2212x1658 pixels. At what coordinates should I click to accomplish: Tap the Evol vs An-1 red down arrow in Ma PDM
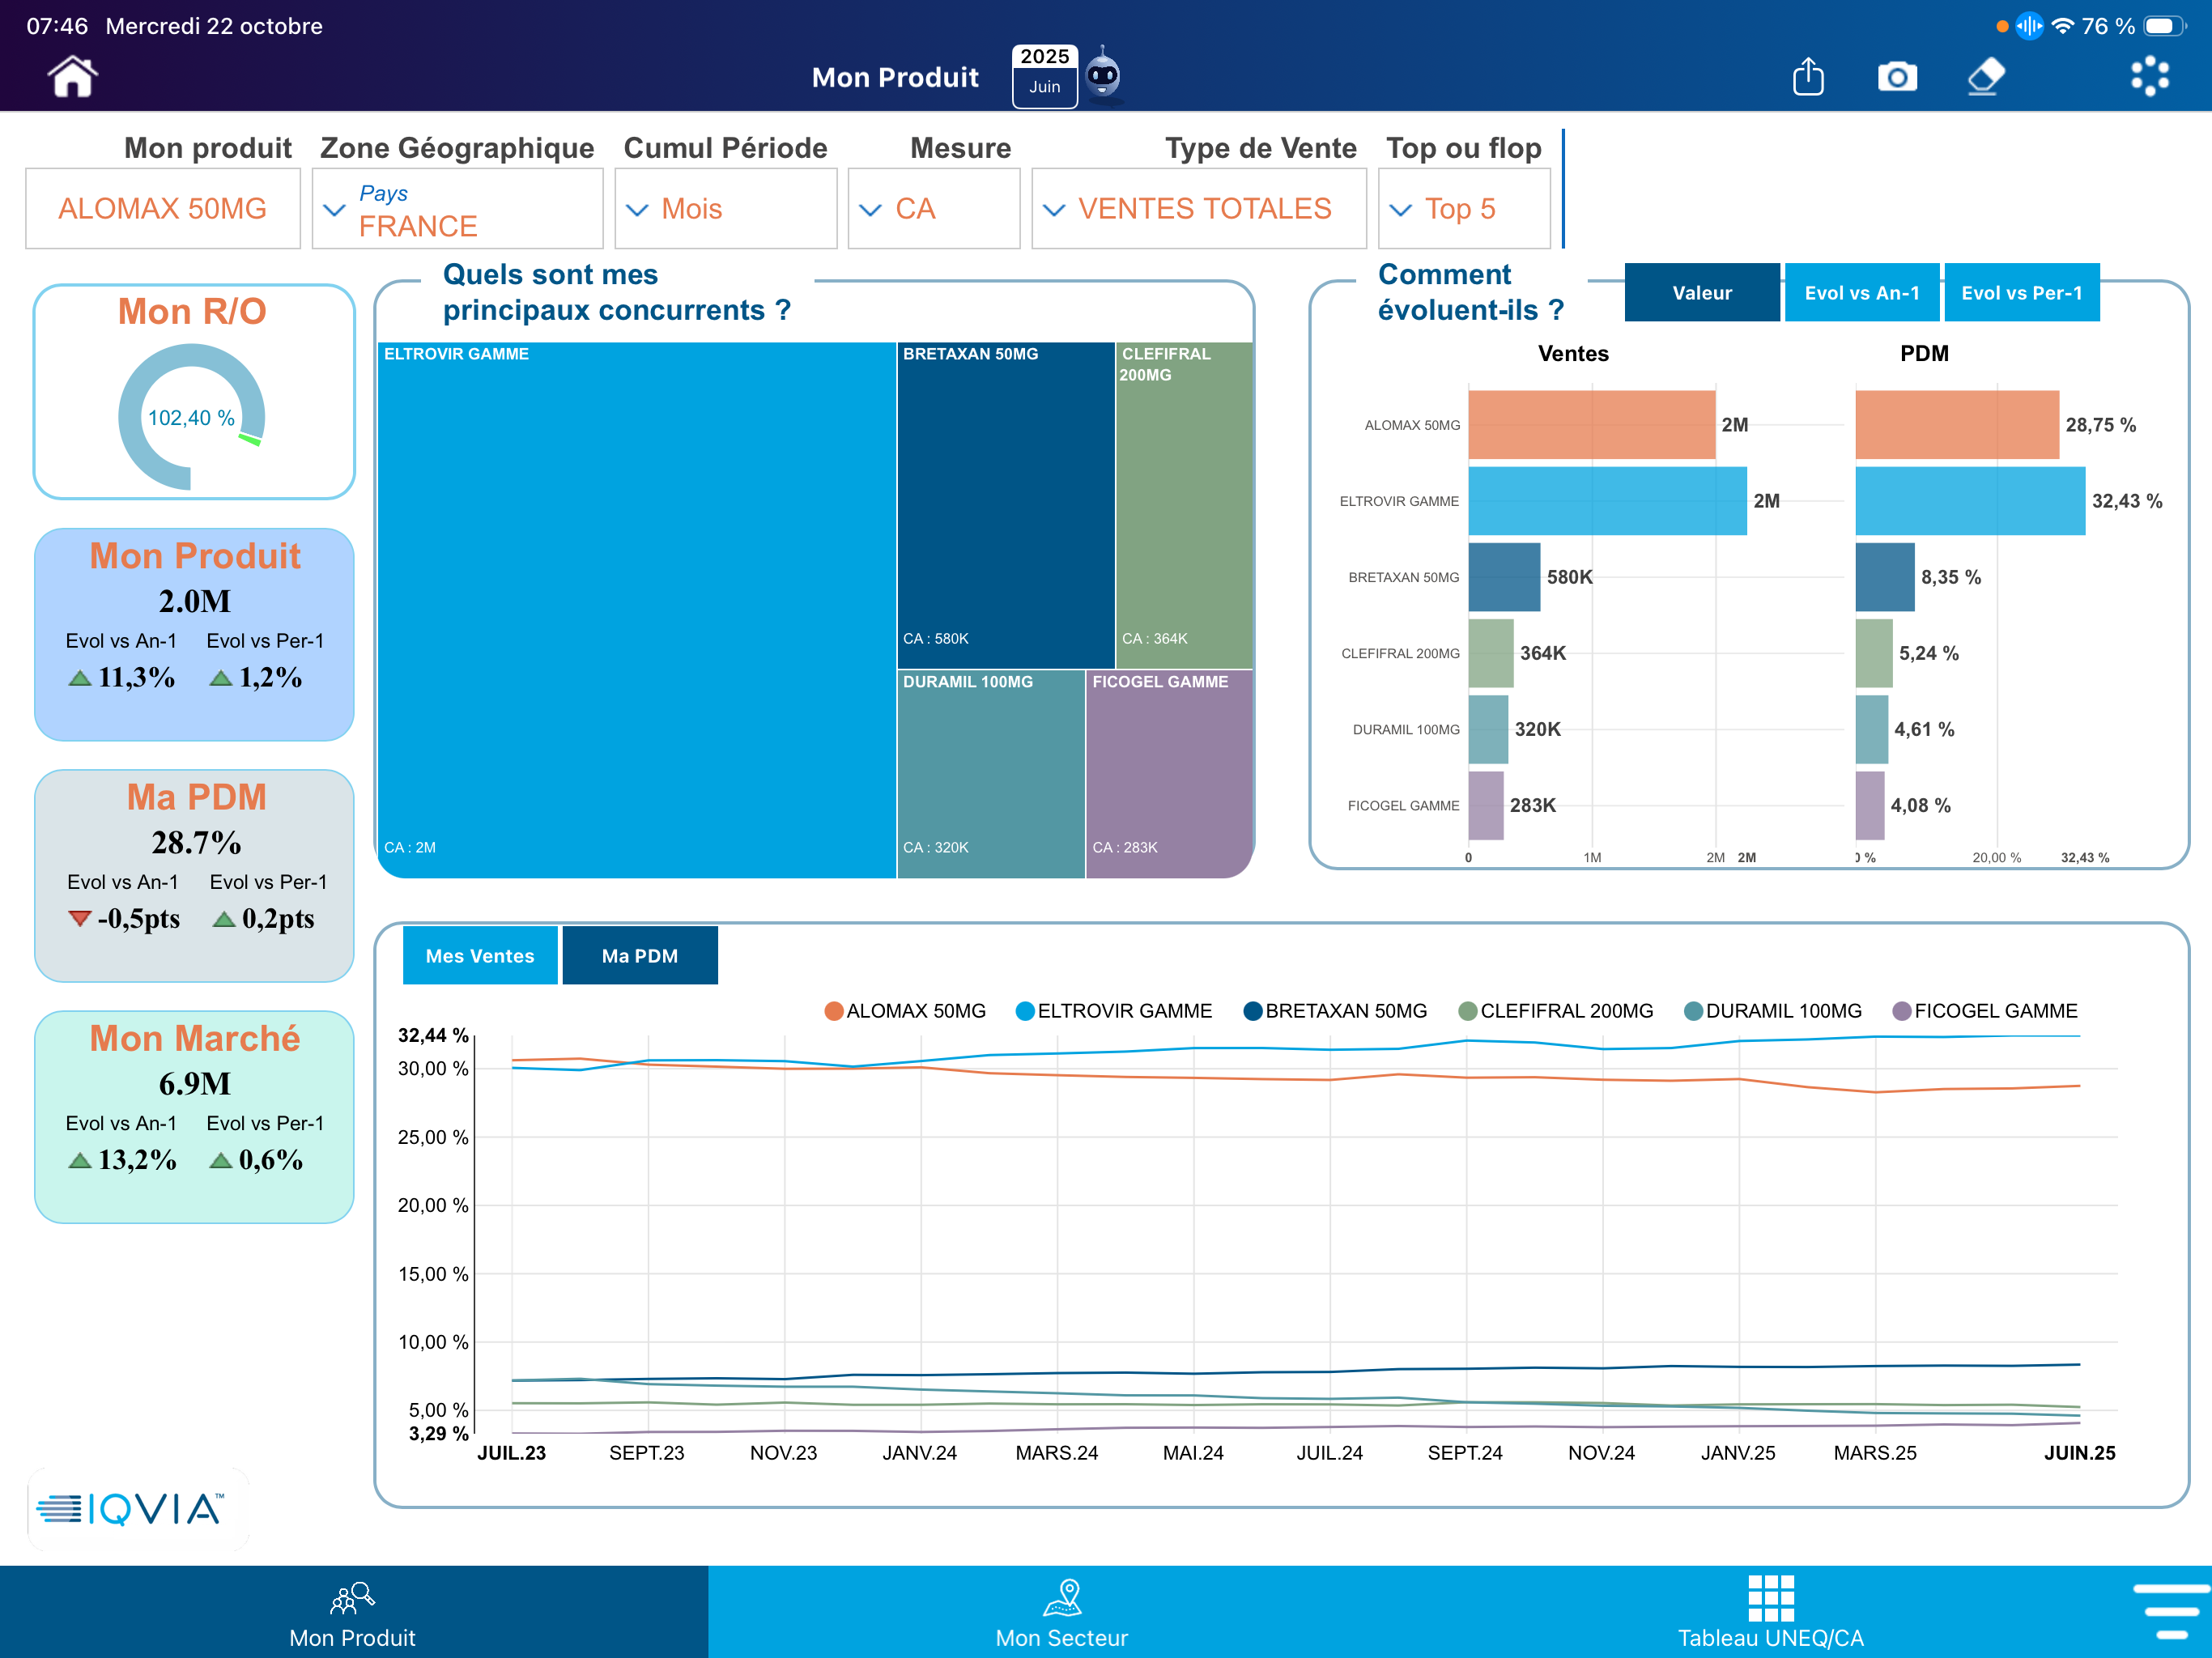click(80, 918)
